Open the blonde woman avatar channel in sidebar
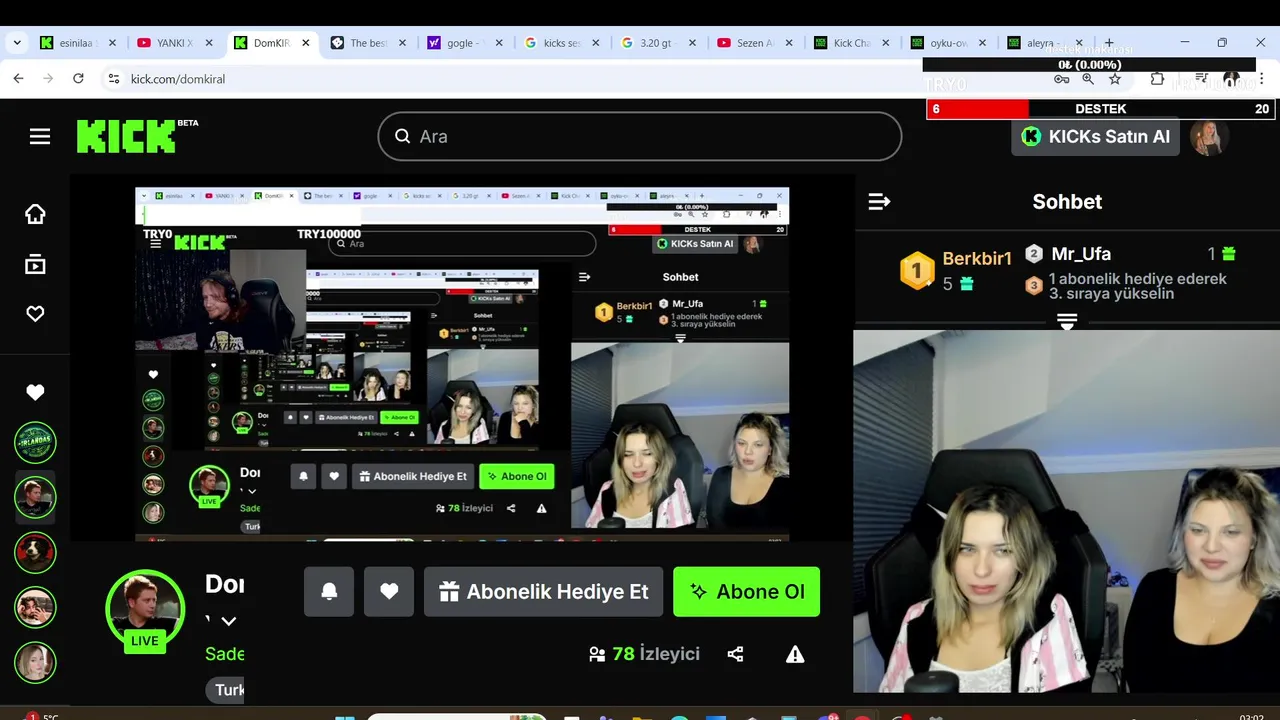 point(35,662)
